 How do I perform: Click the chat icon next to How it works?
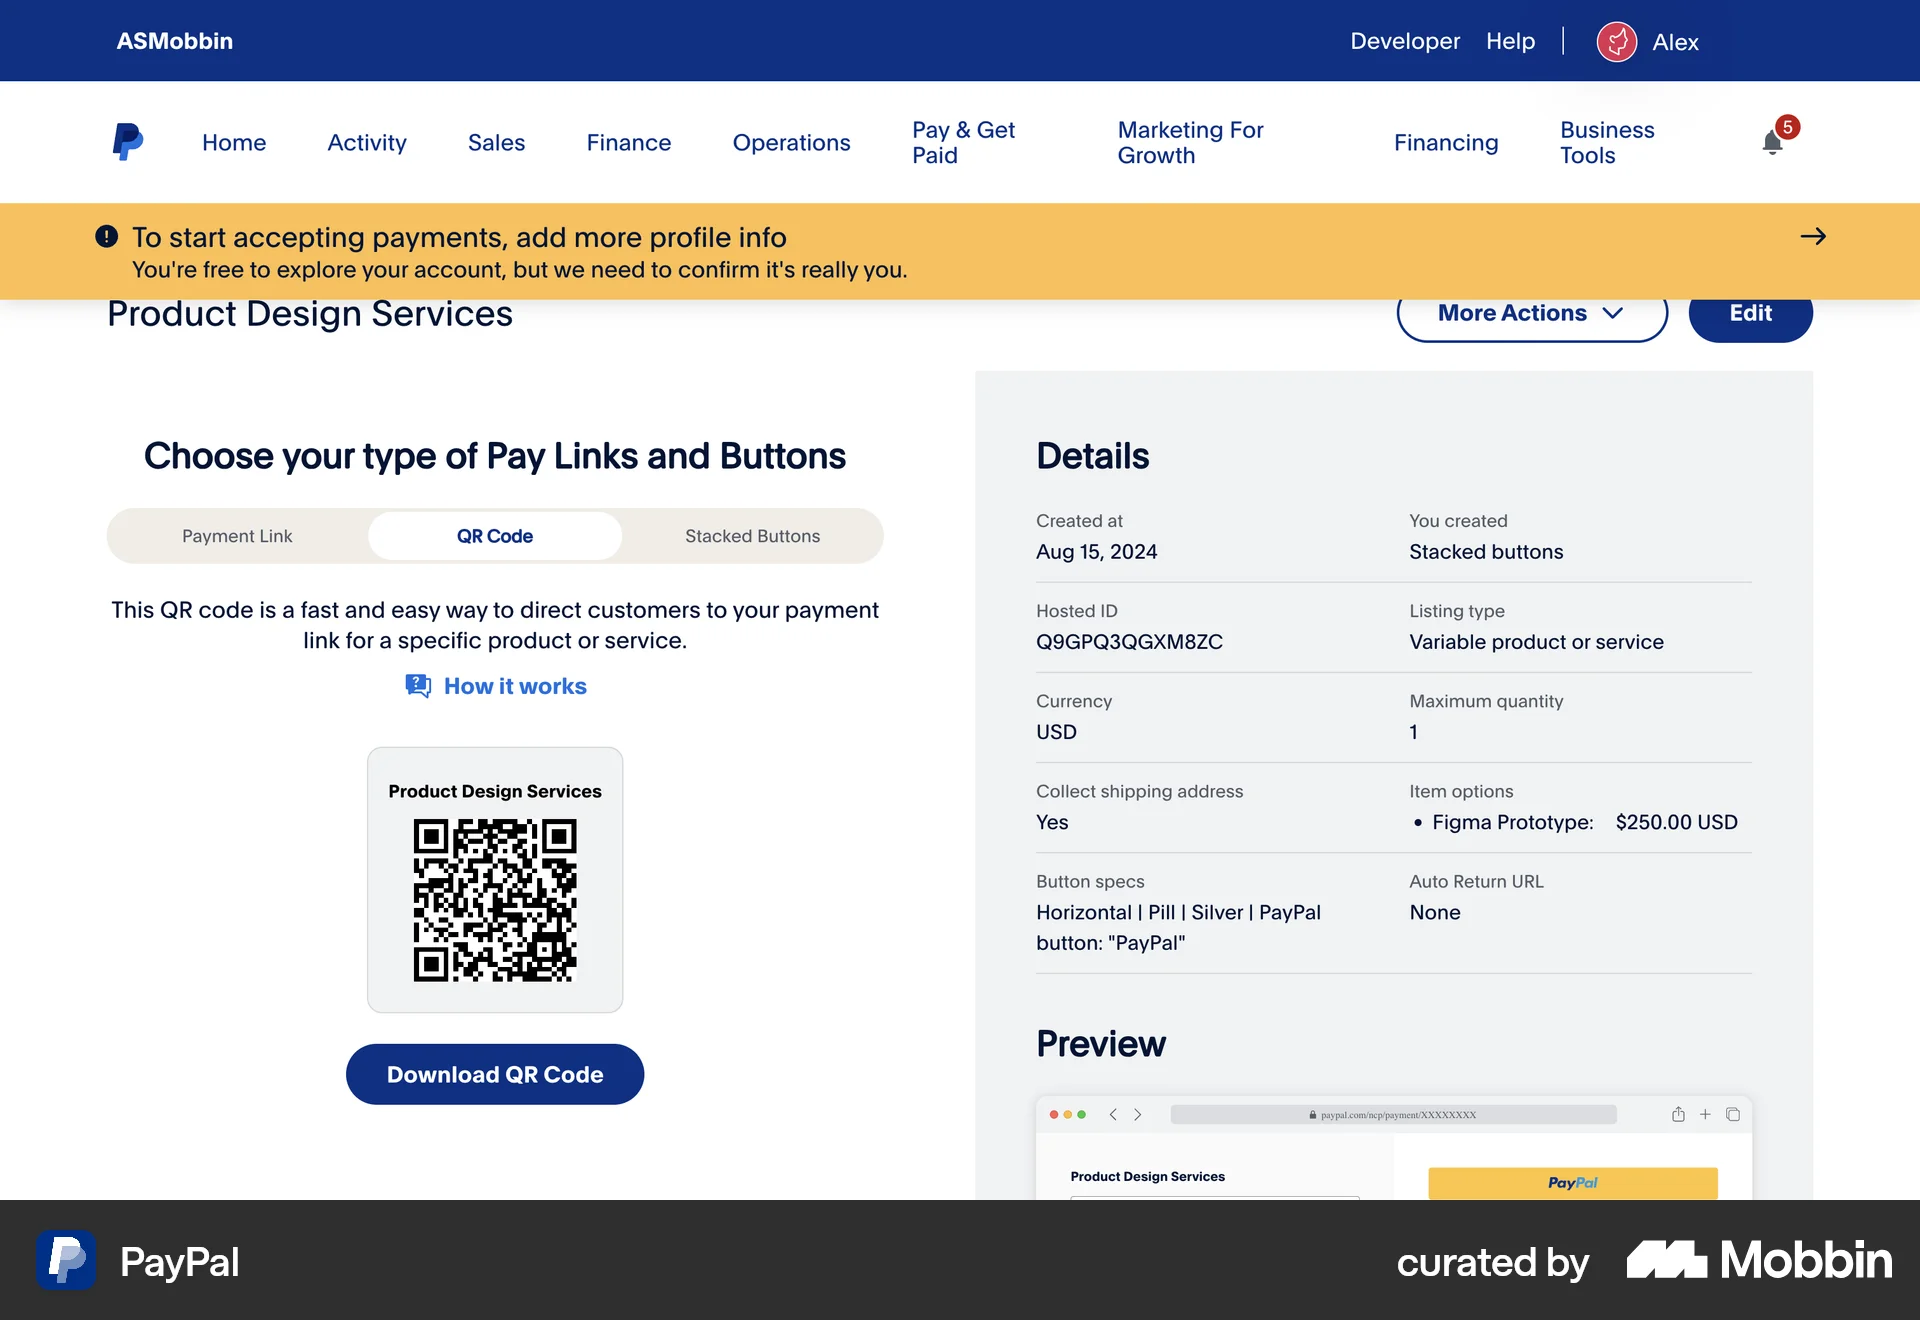pyautogui.click(x=418, y=685)
